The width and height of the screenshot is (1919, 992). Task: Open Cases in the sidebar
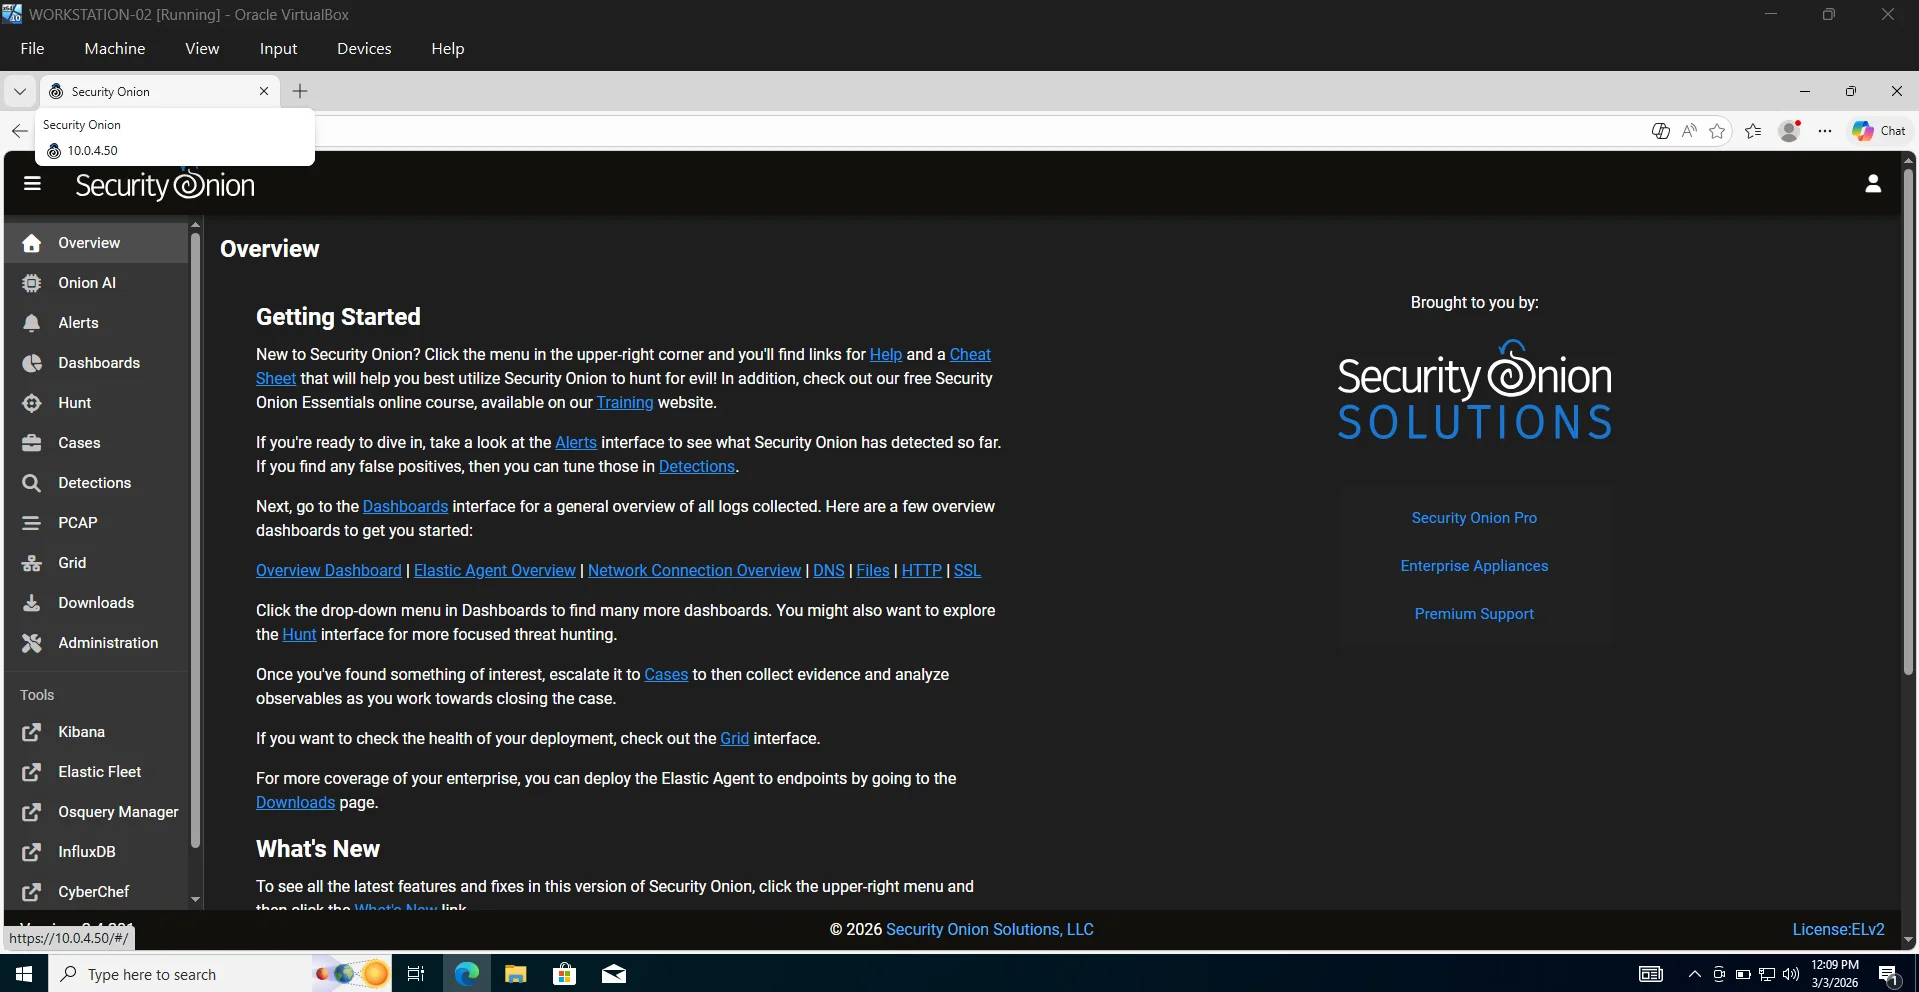(79, 443)
